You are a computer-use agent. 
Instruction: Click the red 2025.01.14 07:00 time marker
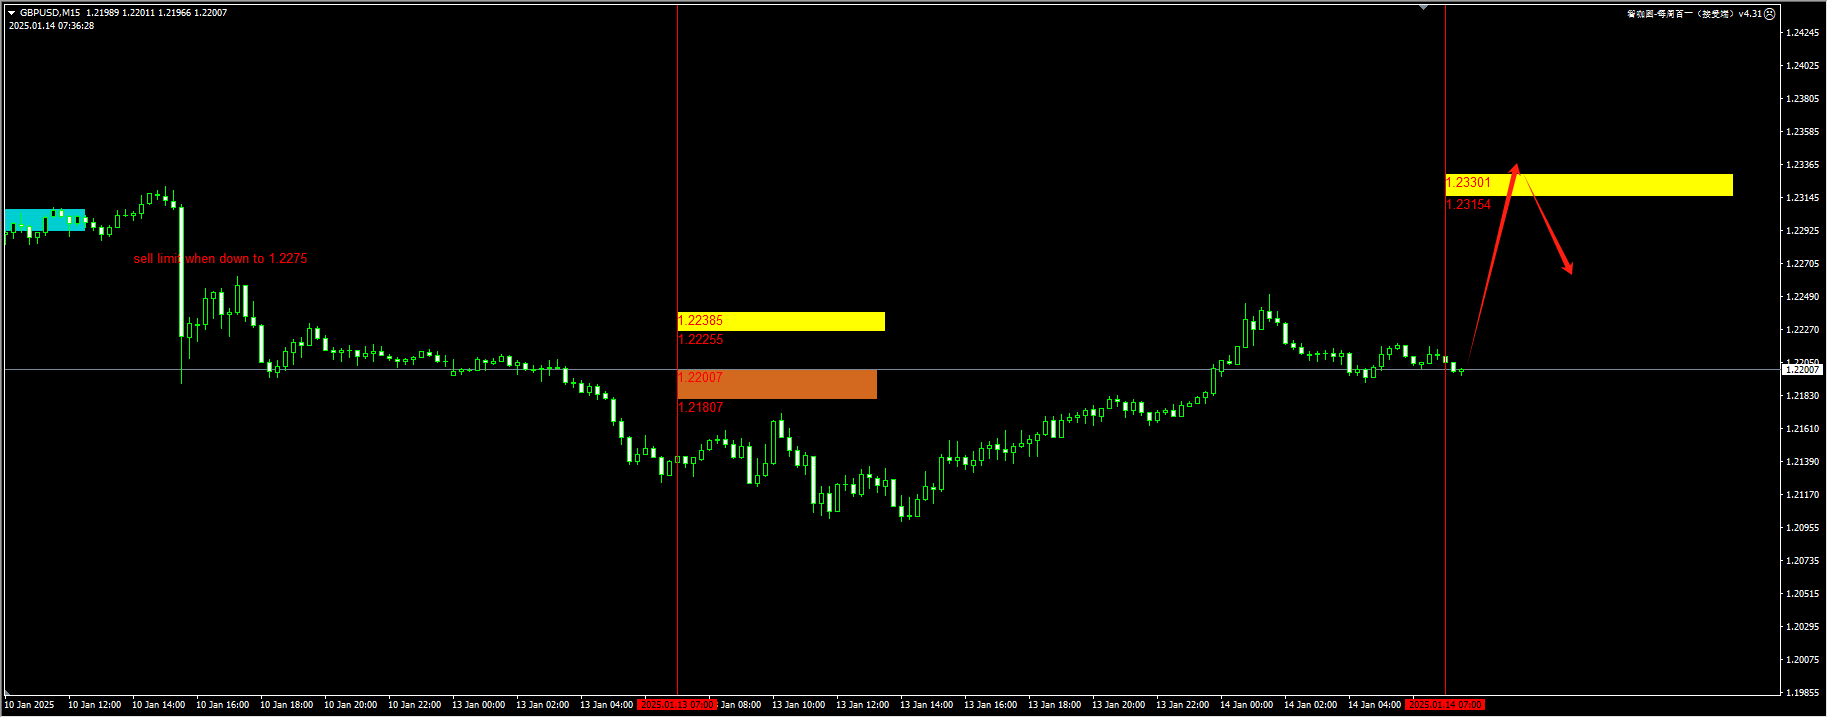(1445, 705)
